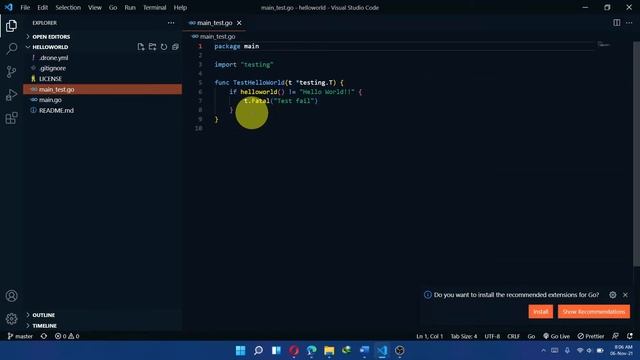Click Prettier in status bar

pyautogui.click(x=591, y=336)
